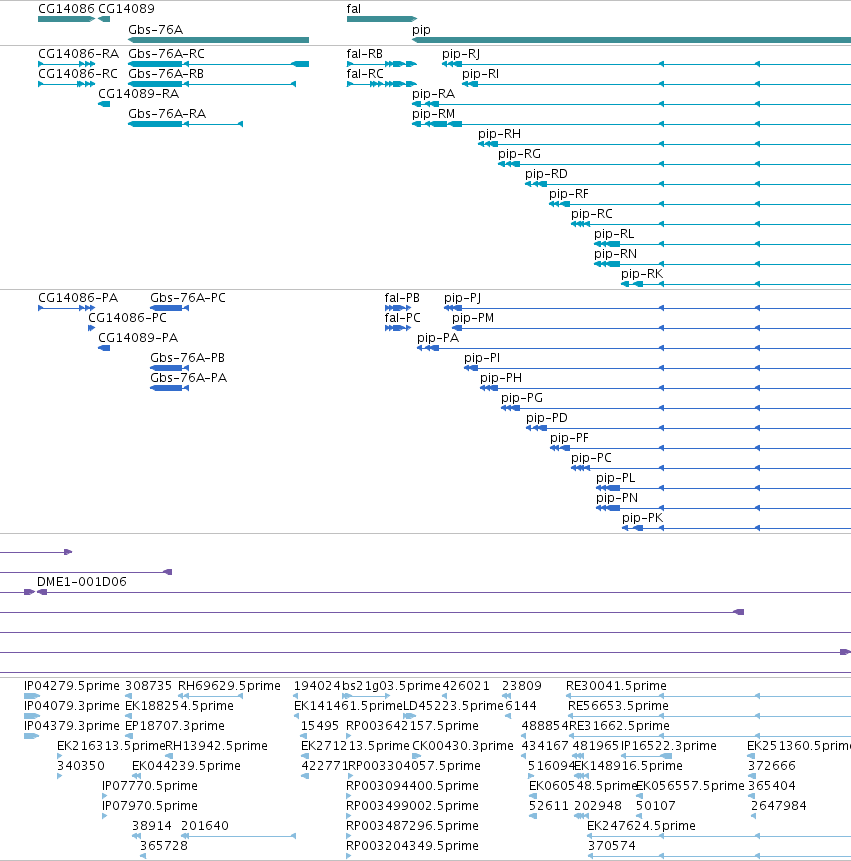Click the fal-RB transcript label
The width and height of the screenshot is (851, 861).
pos(365,54)
